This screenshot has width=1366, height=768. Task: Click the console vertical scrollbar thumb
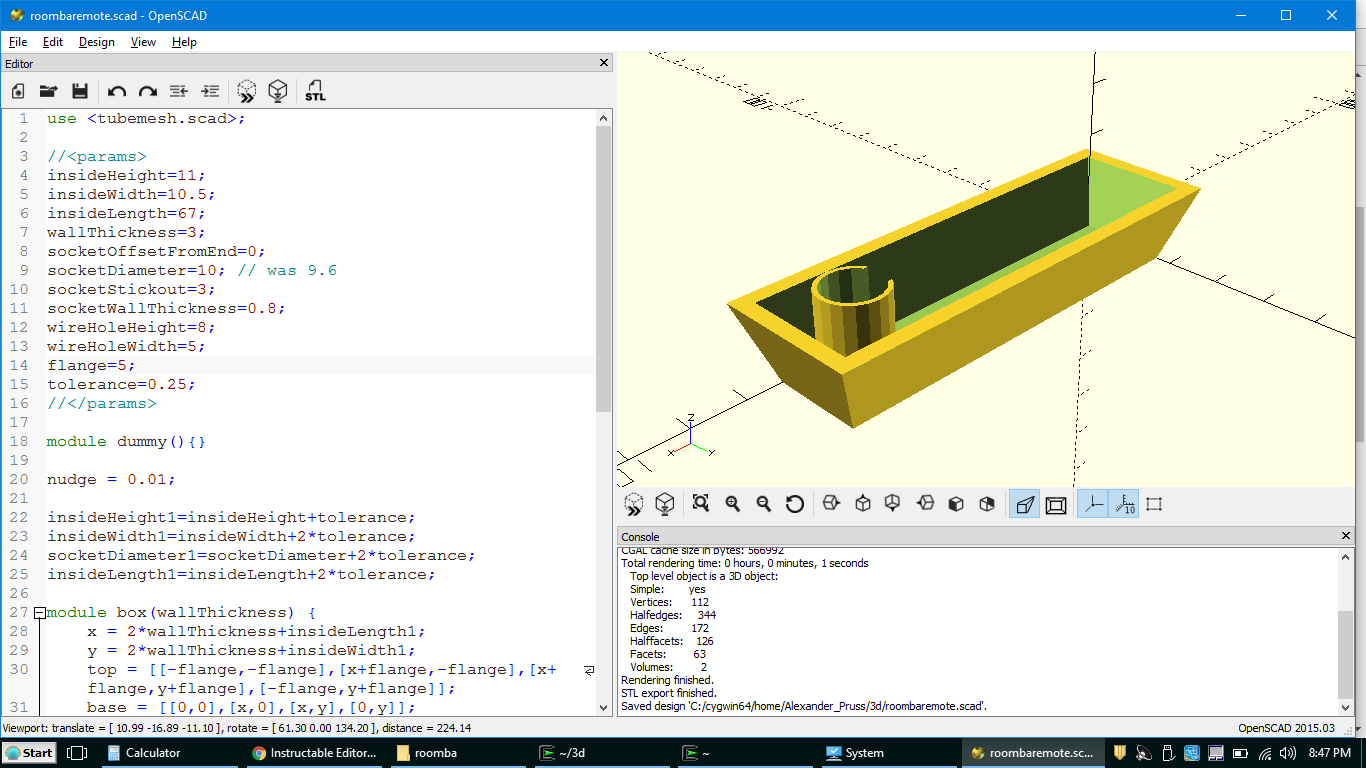tap(1345, 655)
